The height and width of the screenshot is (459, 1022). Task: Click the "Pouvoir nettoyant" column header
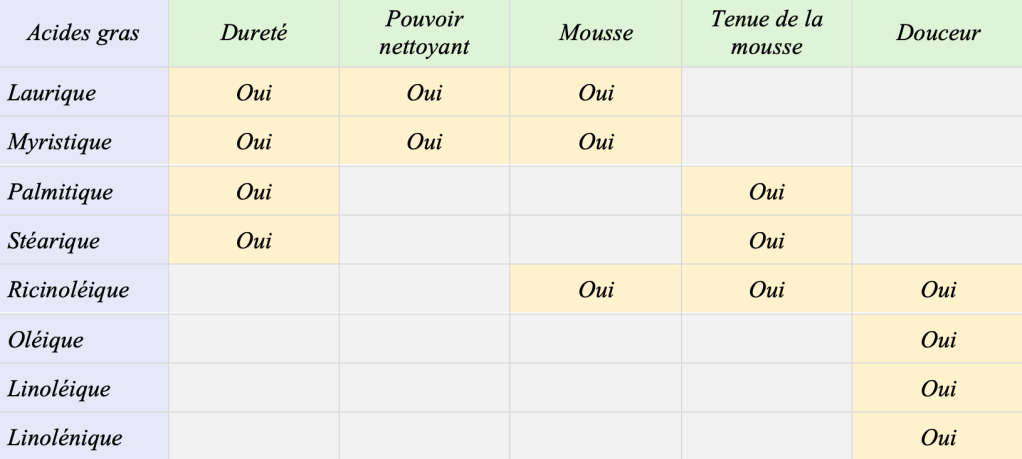pos(425,34)
